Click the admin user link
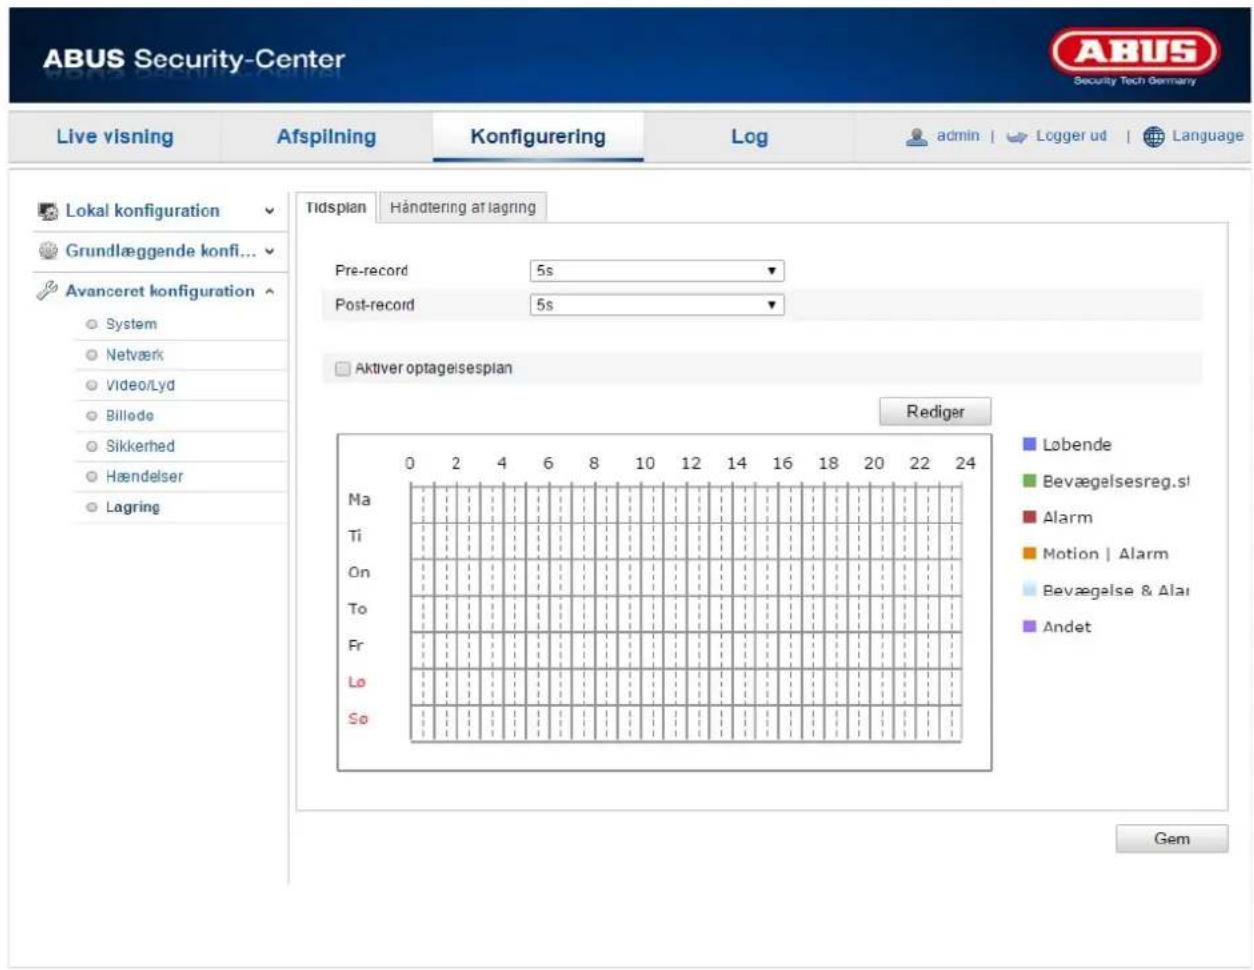The width and height of the screenshot is (1254, 970). (x=958, y=136)
